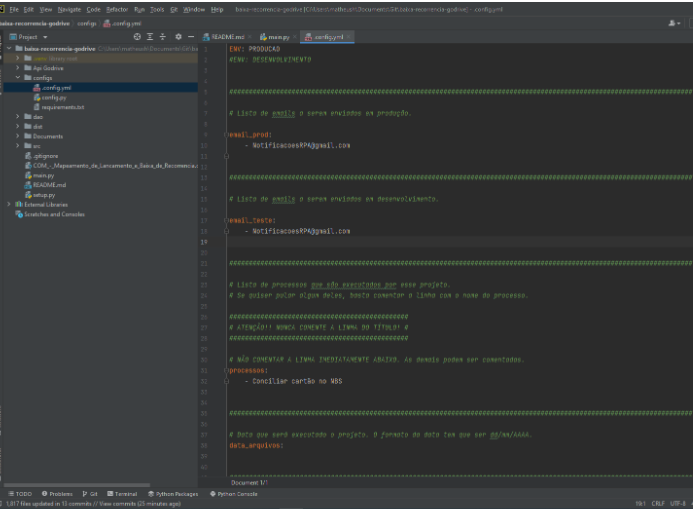Click Select Opened File locate icon
The width and height of the screenshot is (693, 509).
137,37
